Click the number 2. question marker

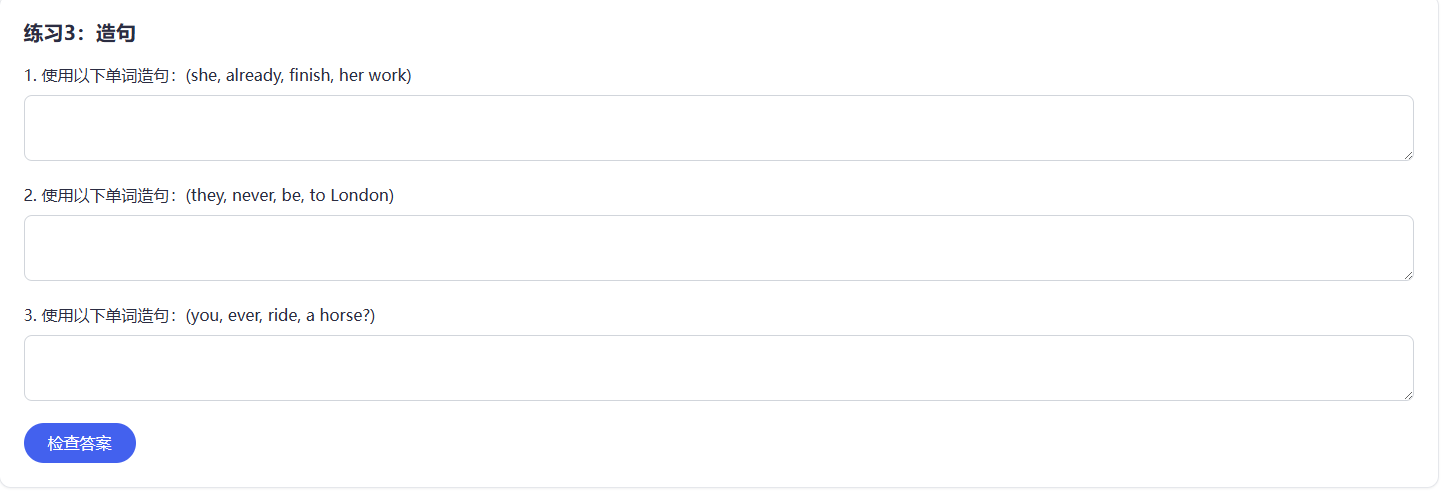tap(31, 195)
